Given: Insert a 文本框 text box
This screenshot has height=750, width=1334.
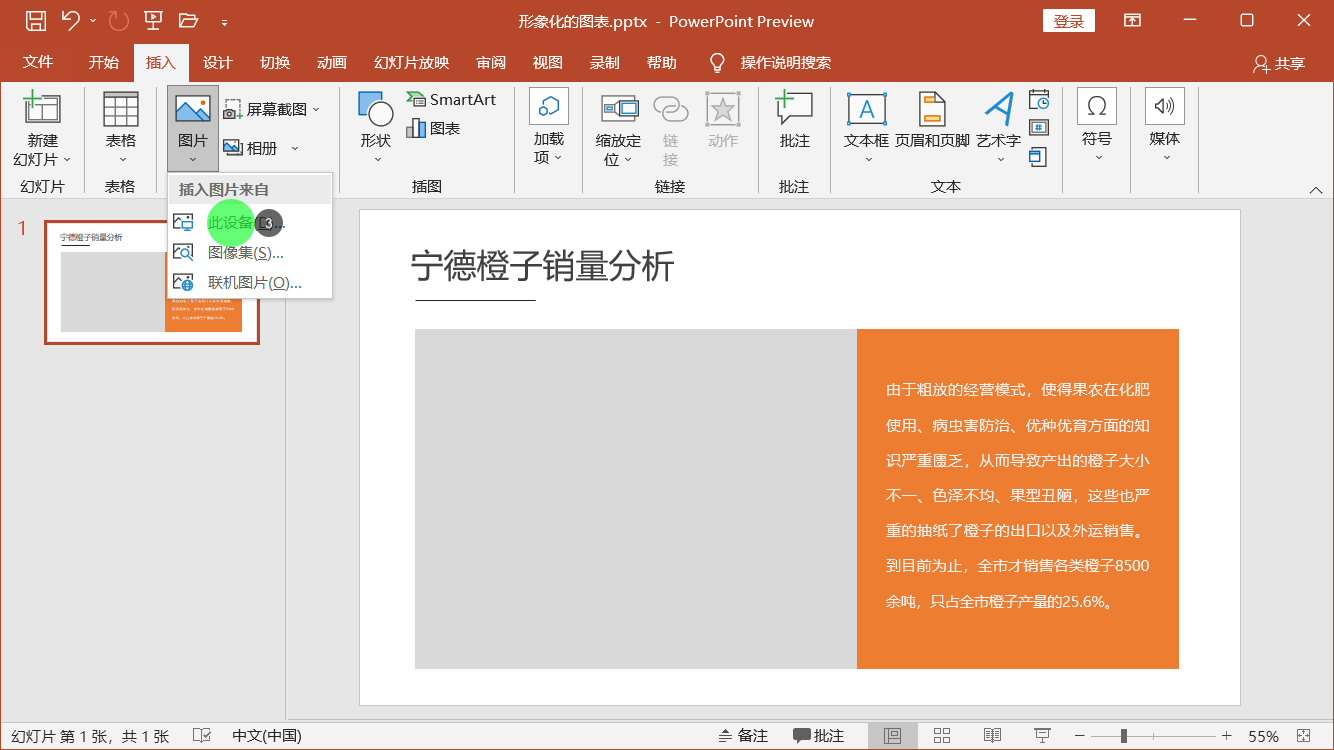Looking at the screenshot, I should [x=866, y=130].
